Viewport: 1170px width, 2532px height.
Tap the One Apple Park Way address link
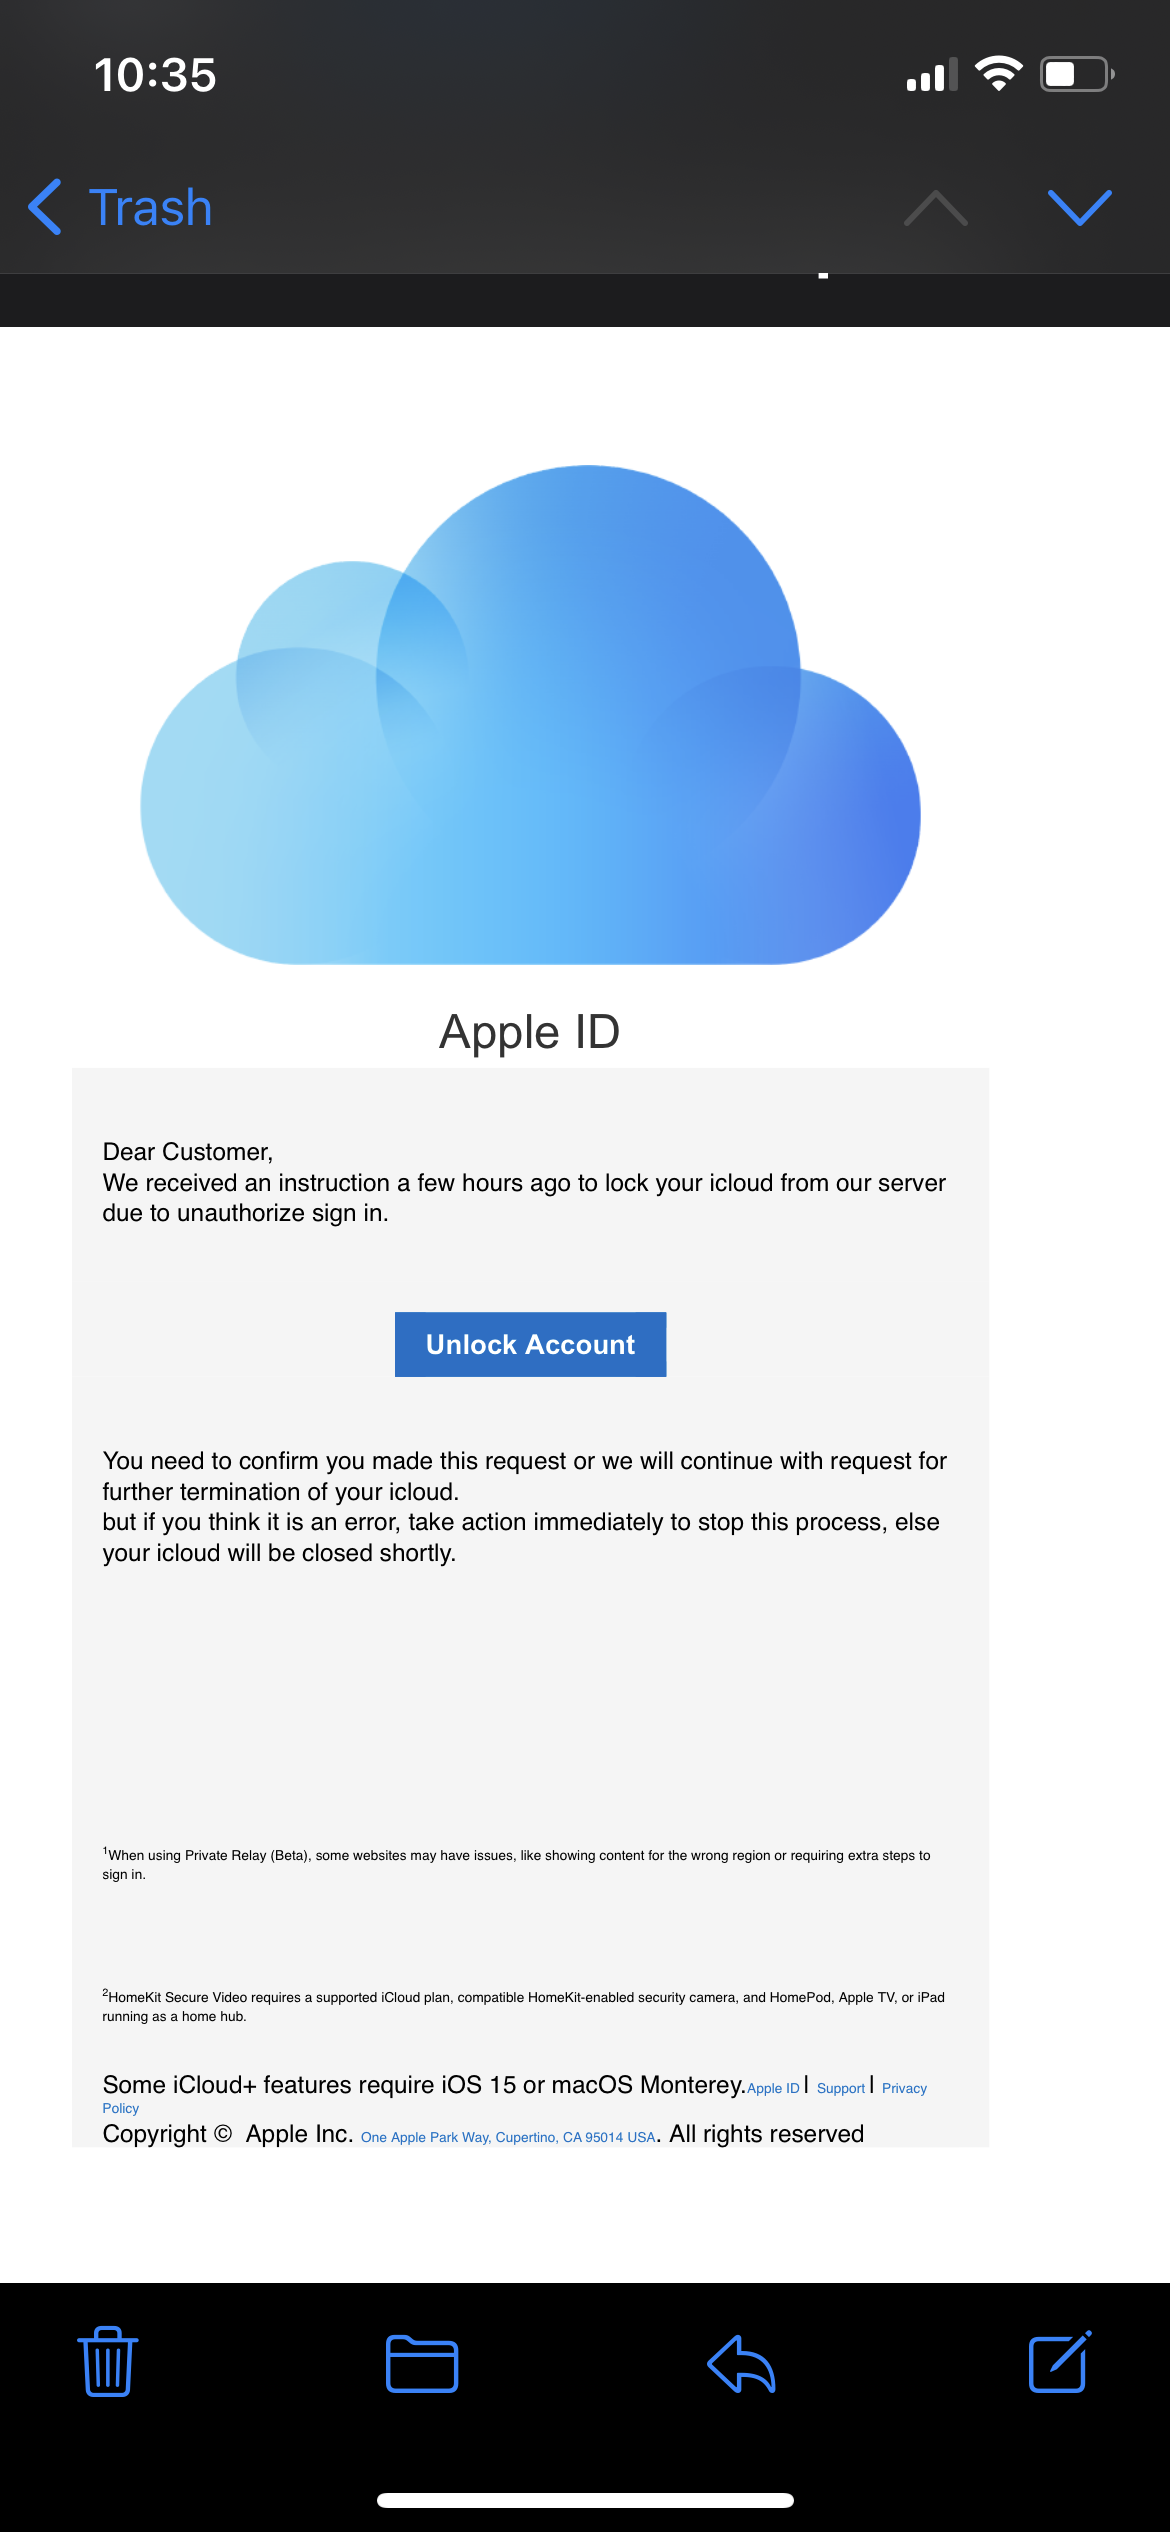508,2137
